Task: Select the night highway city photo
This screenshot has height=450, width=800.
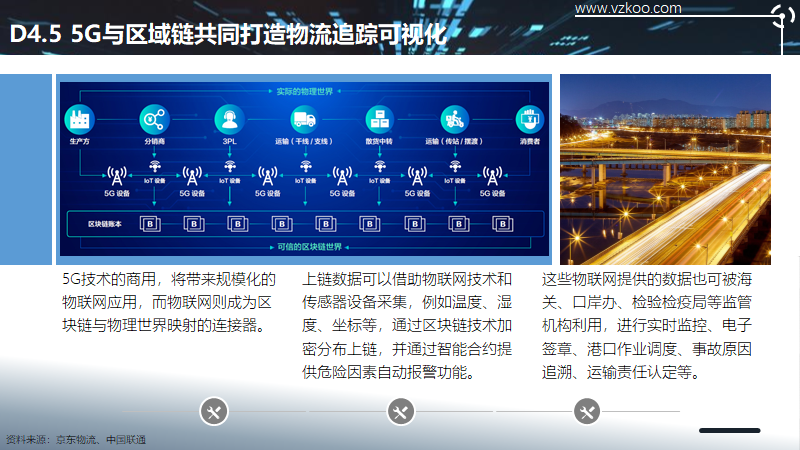Action: [665, 169]
